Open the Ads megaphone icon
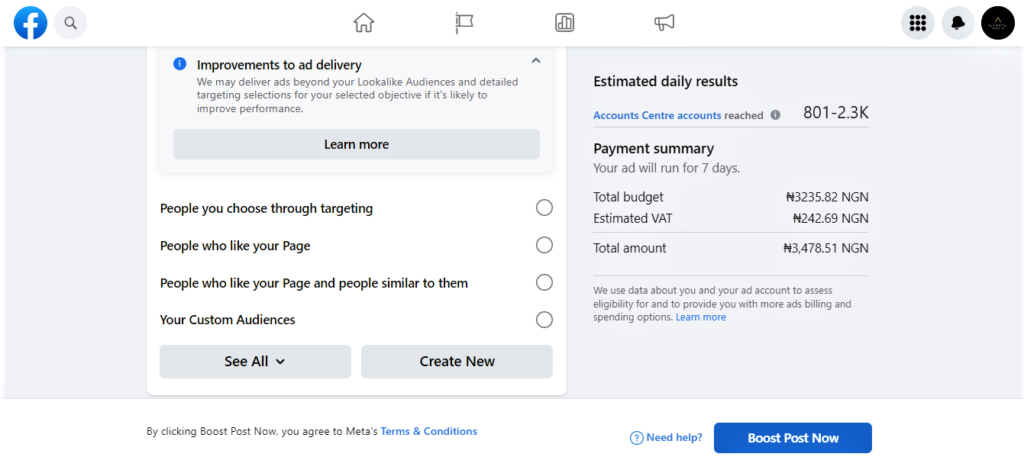This screenshot has width=1024, height=457. pos(664,23)
